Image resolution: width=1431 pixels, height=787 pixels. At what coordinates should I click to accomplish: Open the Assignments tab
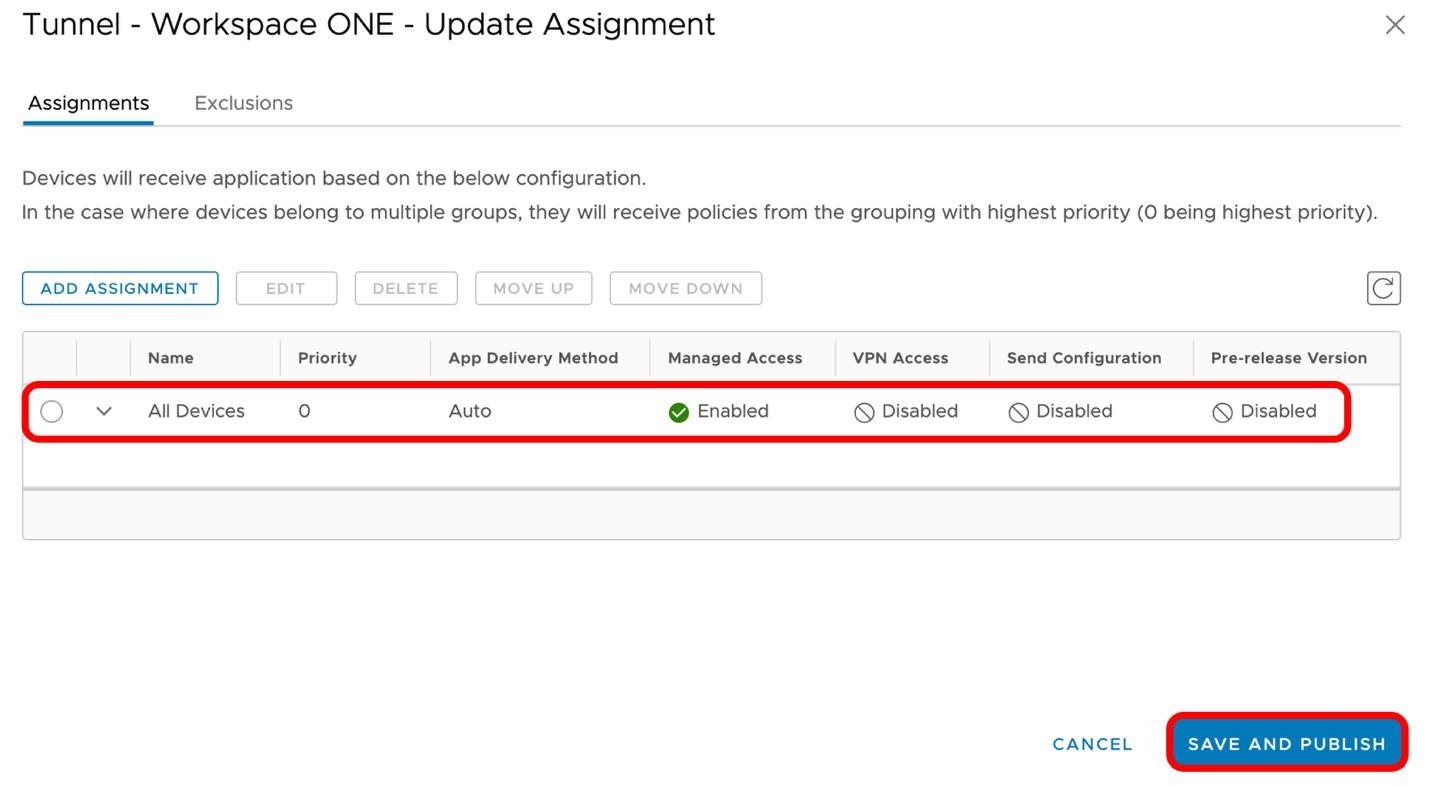pyautogui.click(x=88, y=103)
